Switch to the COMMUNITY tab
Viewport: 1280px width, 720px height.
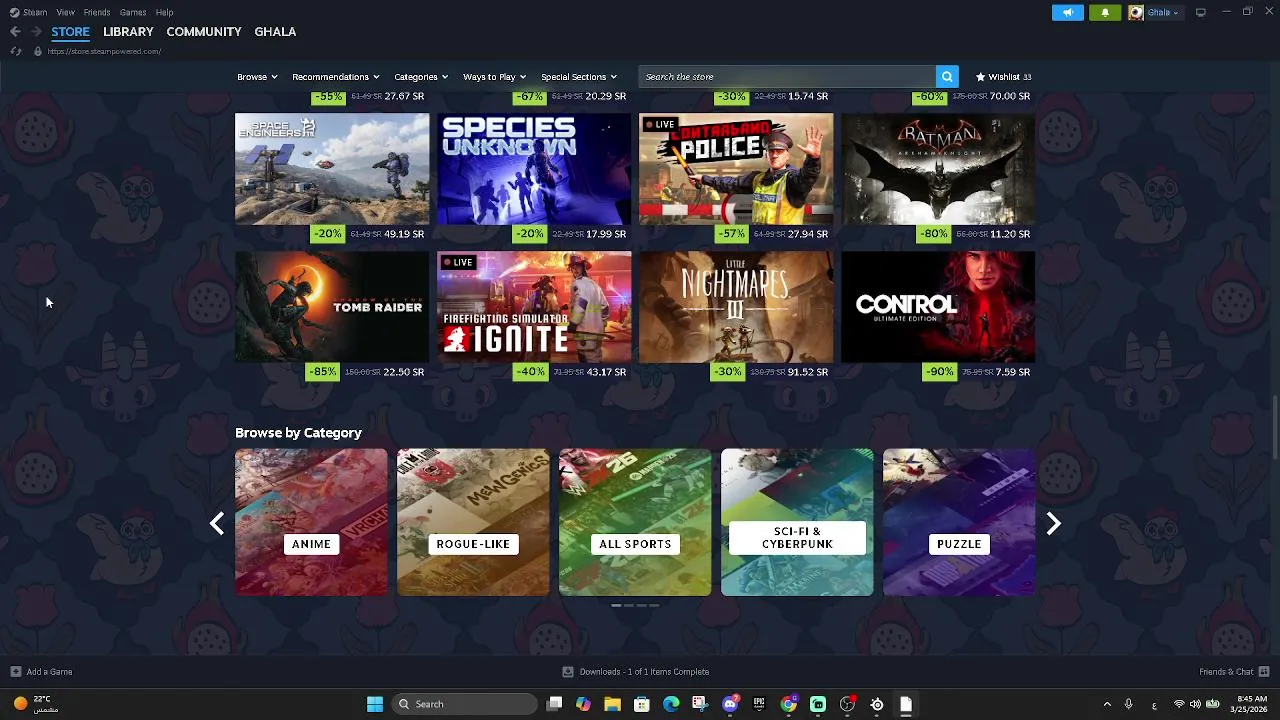(204, 32)
